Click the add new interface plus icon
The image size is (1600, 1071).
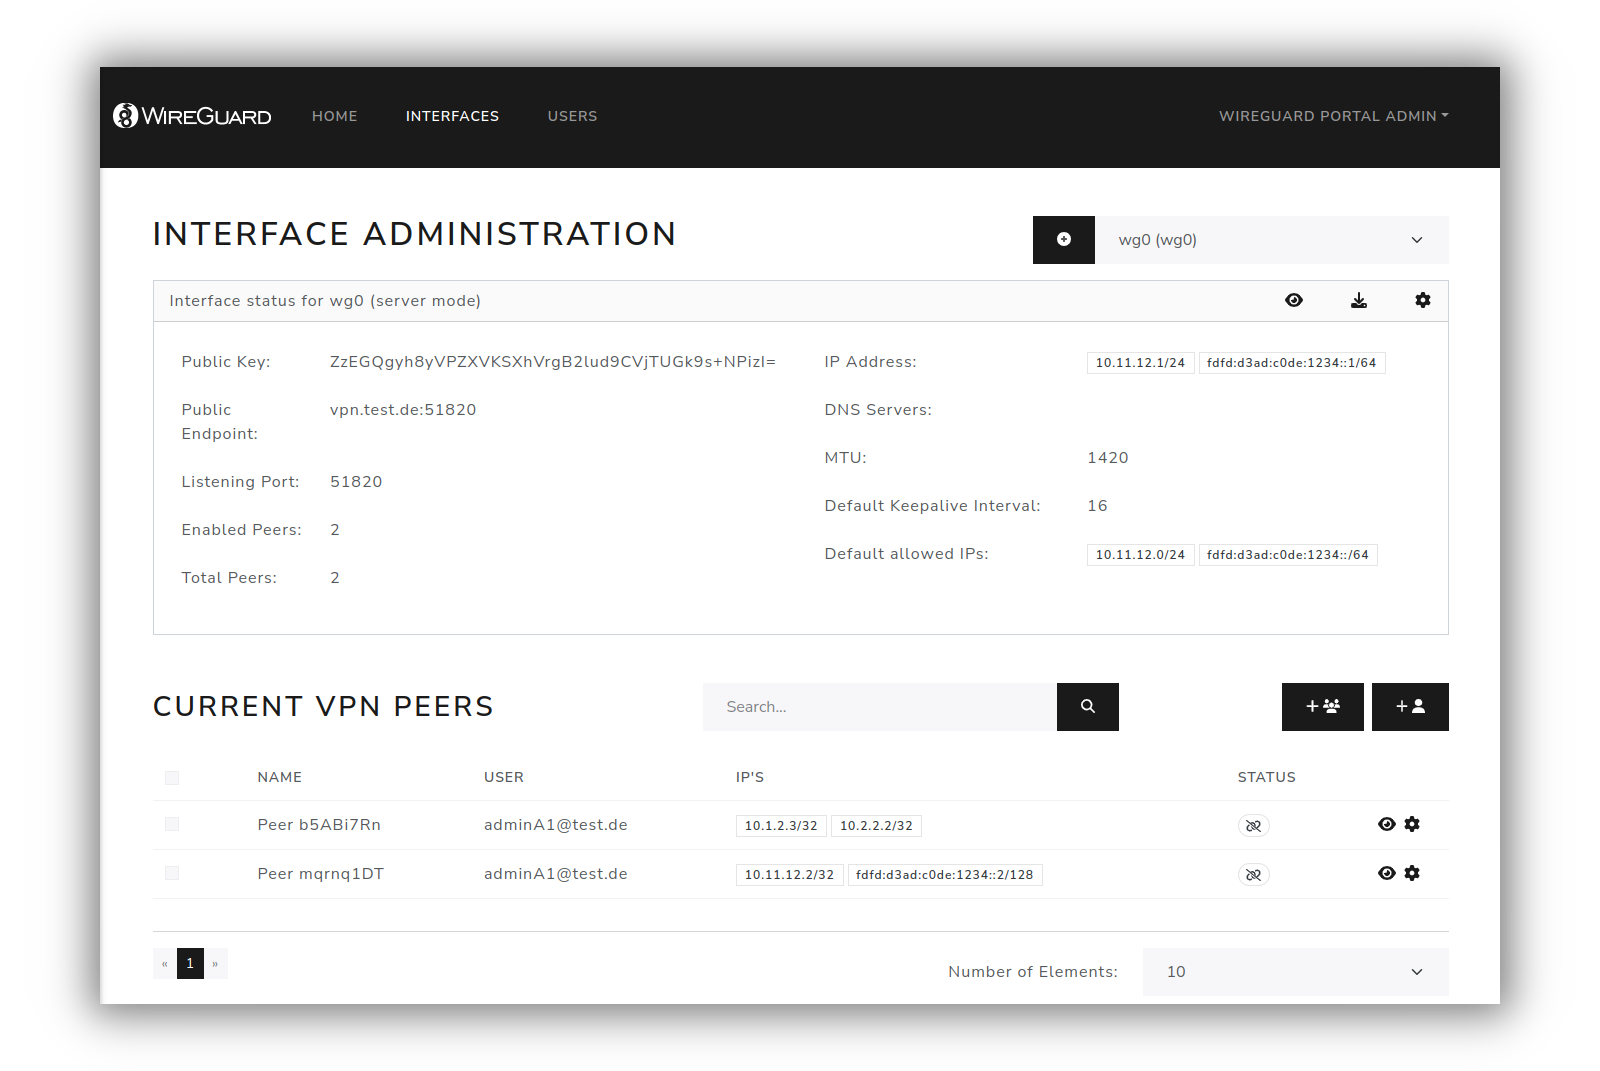pyautogui.click(x=1063, y=240)
